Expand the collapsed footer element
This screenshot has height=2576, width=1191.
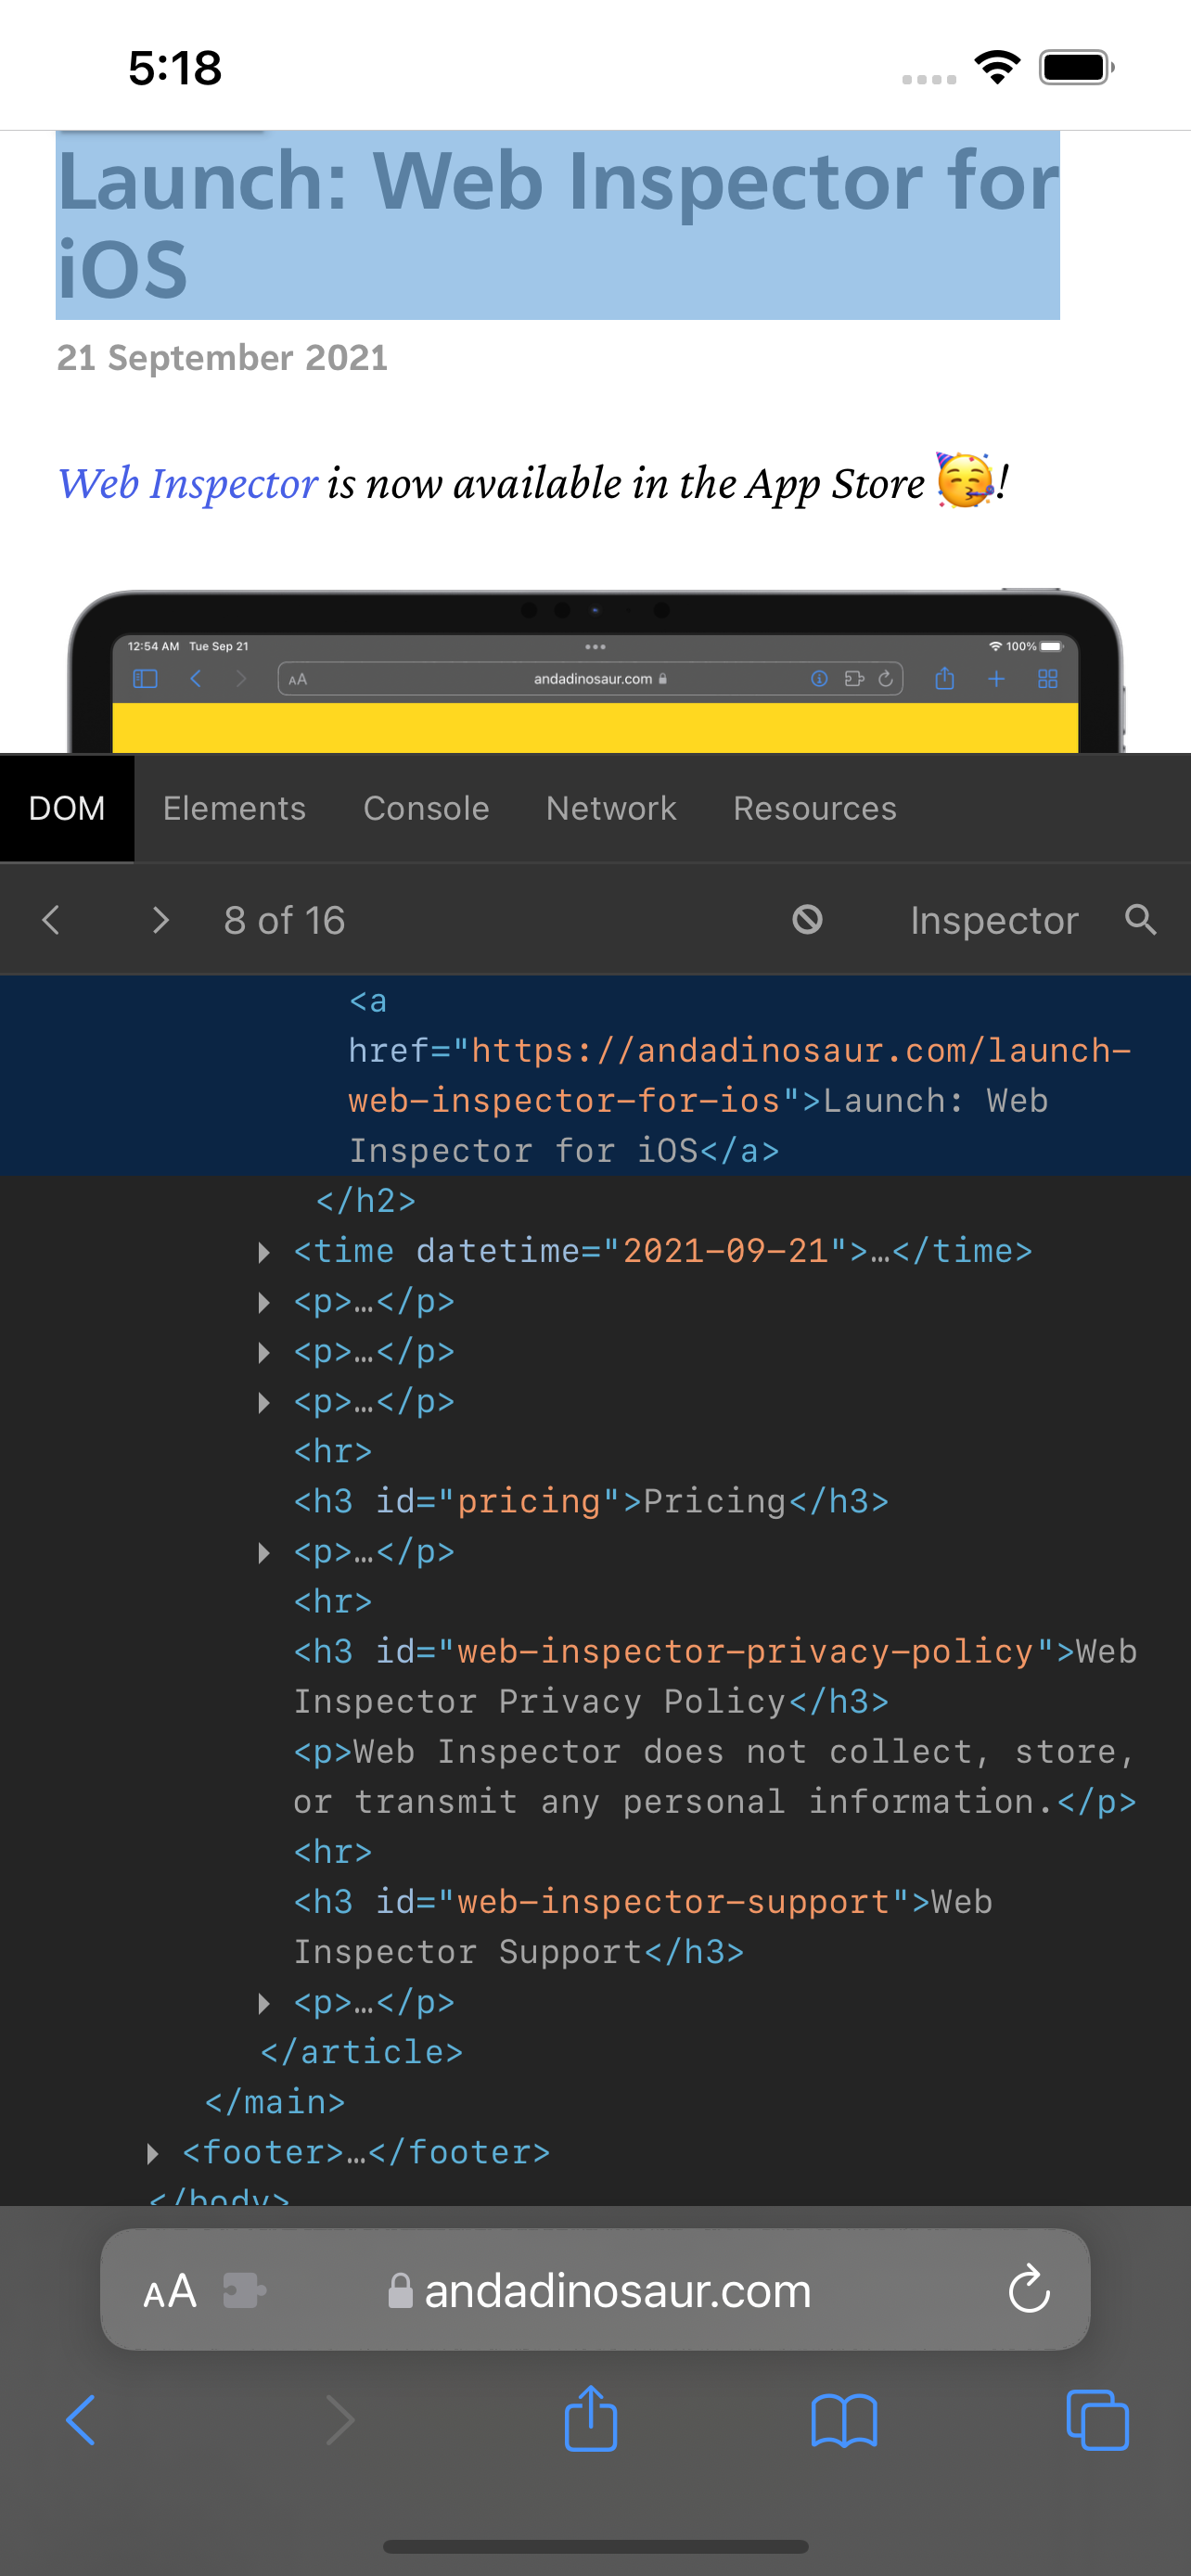[153, 2153]
